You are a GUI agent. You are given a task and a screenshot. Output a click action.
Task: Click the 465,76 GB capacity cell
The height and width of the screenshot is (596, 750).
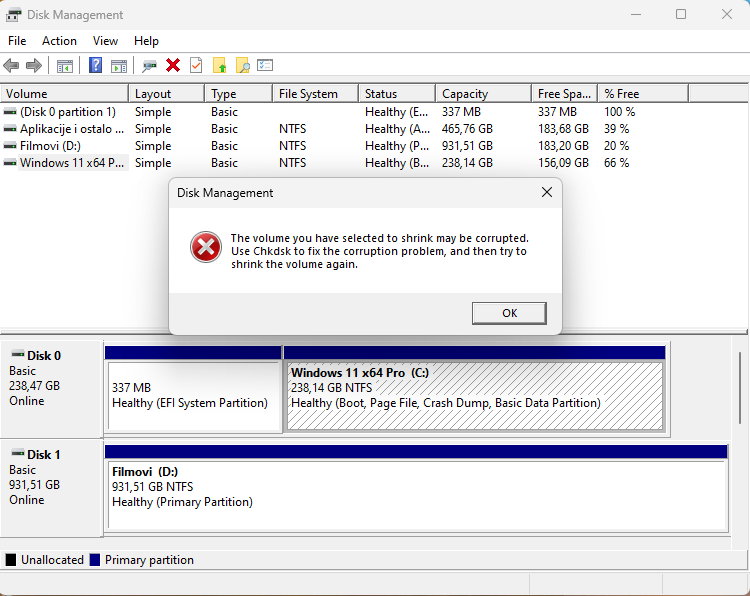point(467,129)
